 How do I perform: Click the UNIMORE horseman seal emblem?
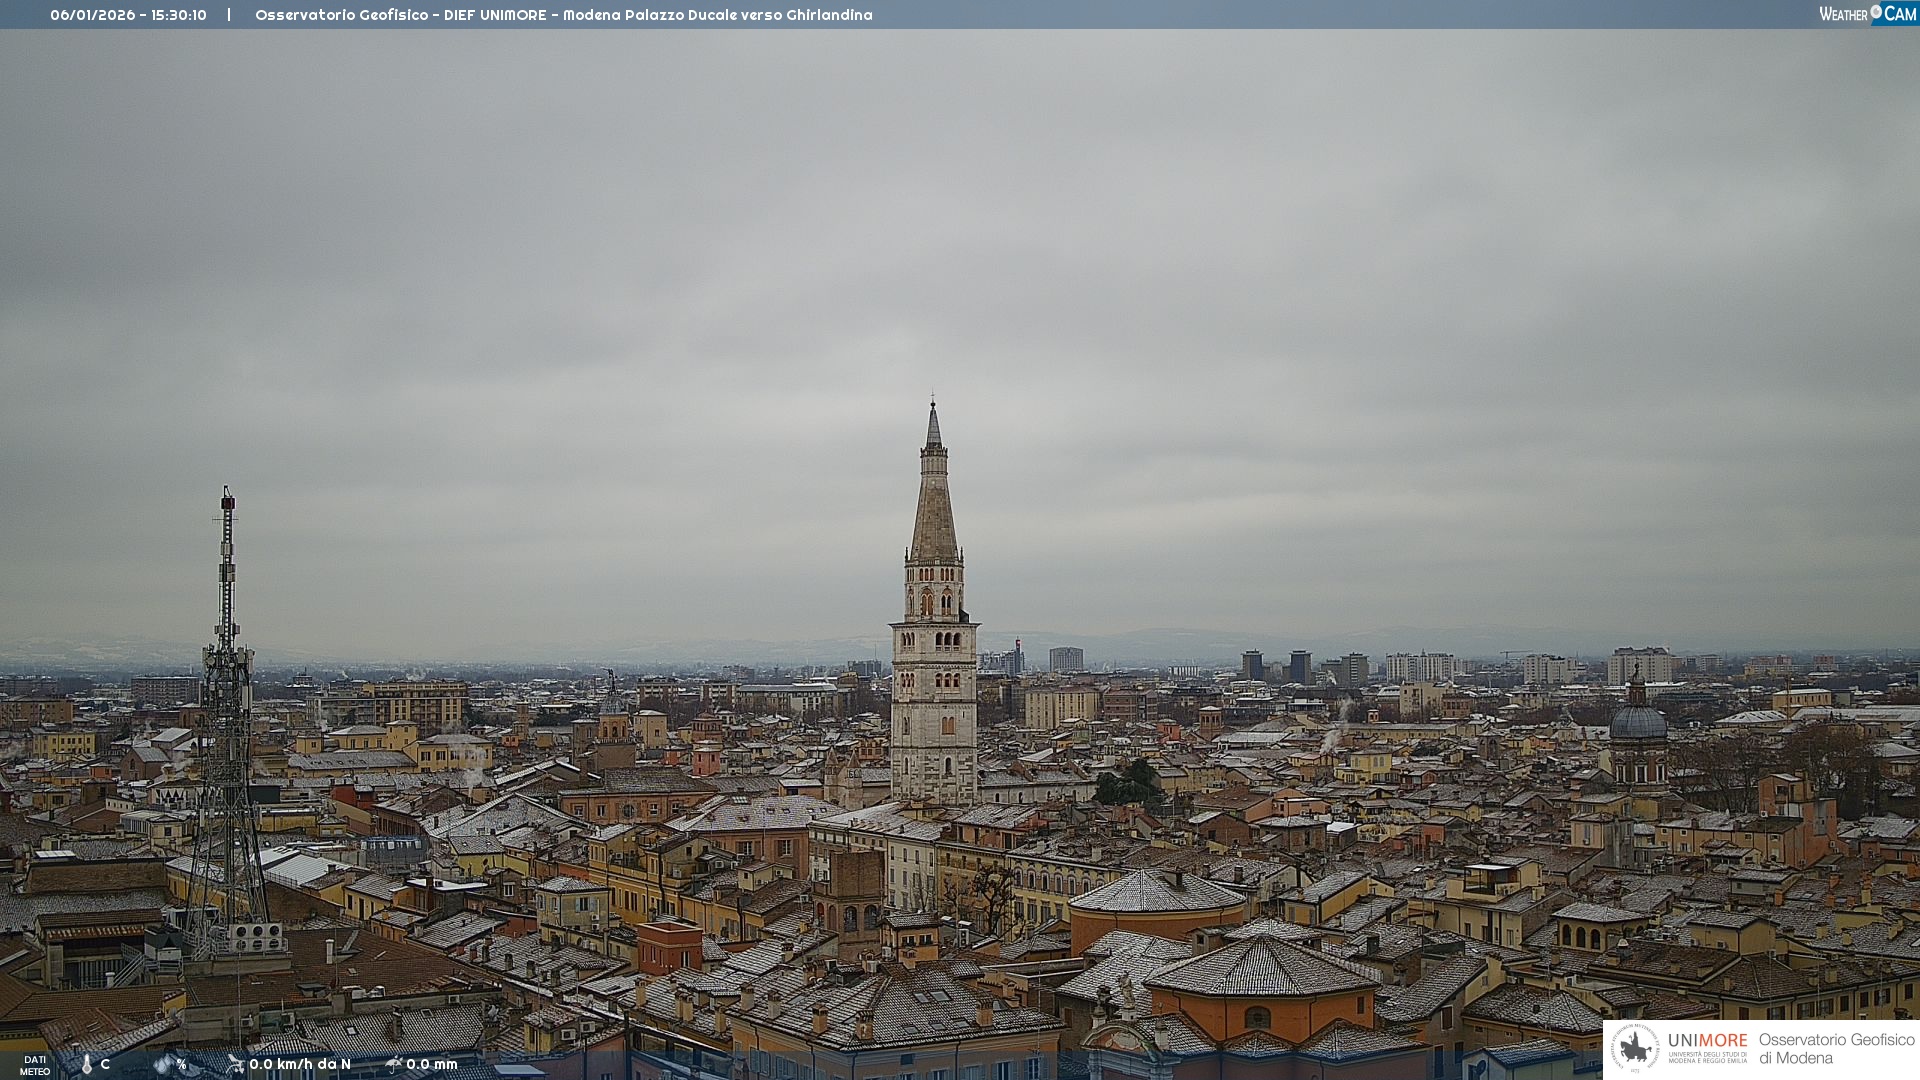(x=1635, y=1049)
